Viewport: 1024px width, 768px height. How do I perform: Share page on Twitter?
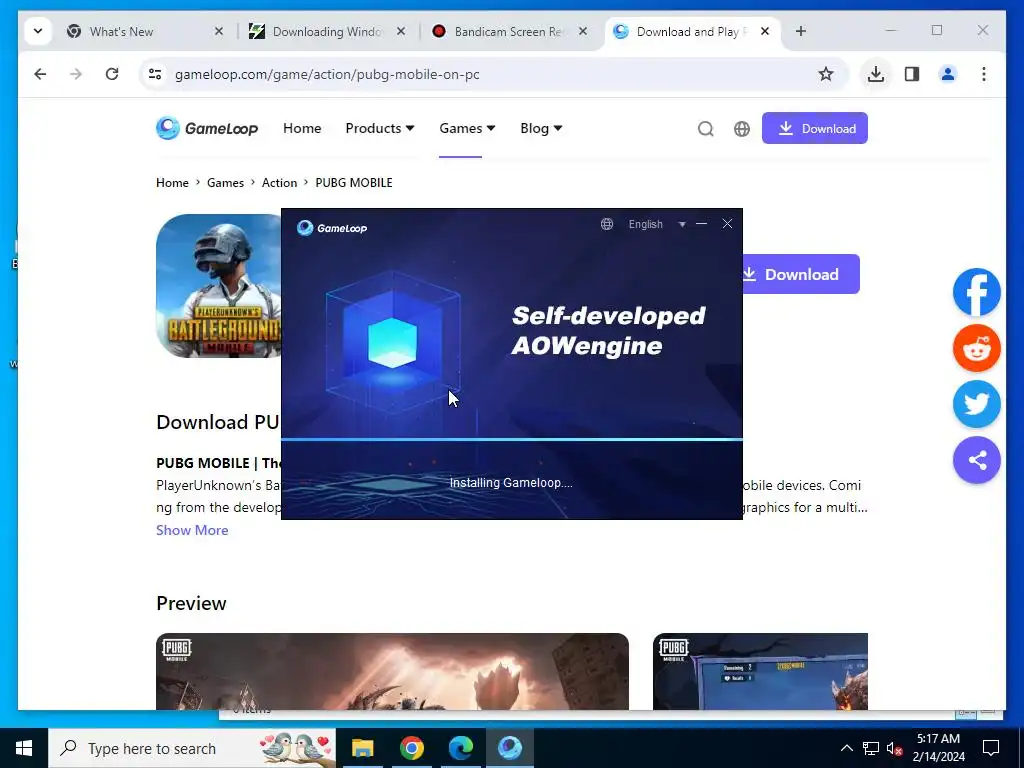point(976,404)
